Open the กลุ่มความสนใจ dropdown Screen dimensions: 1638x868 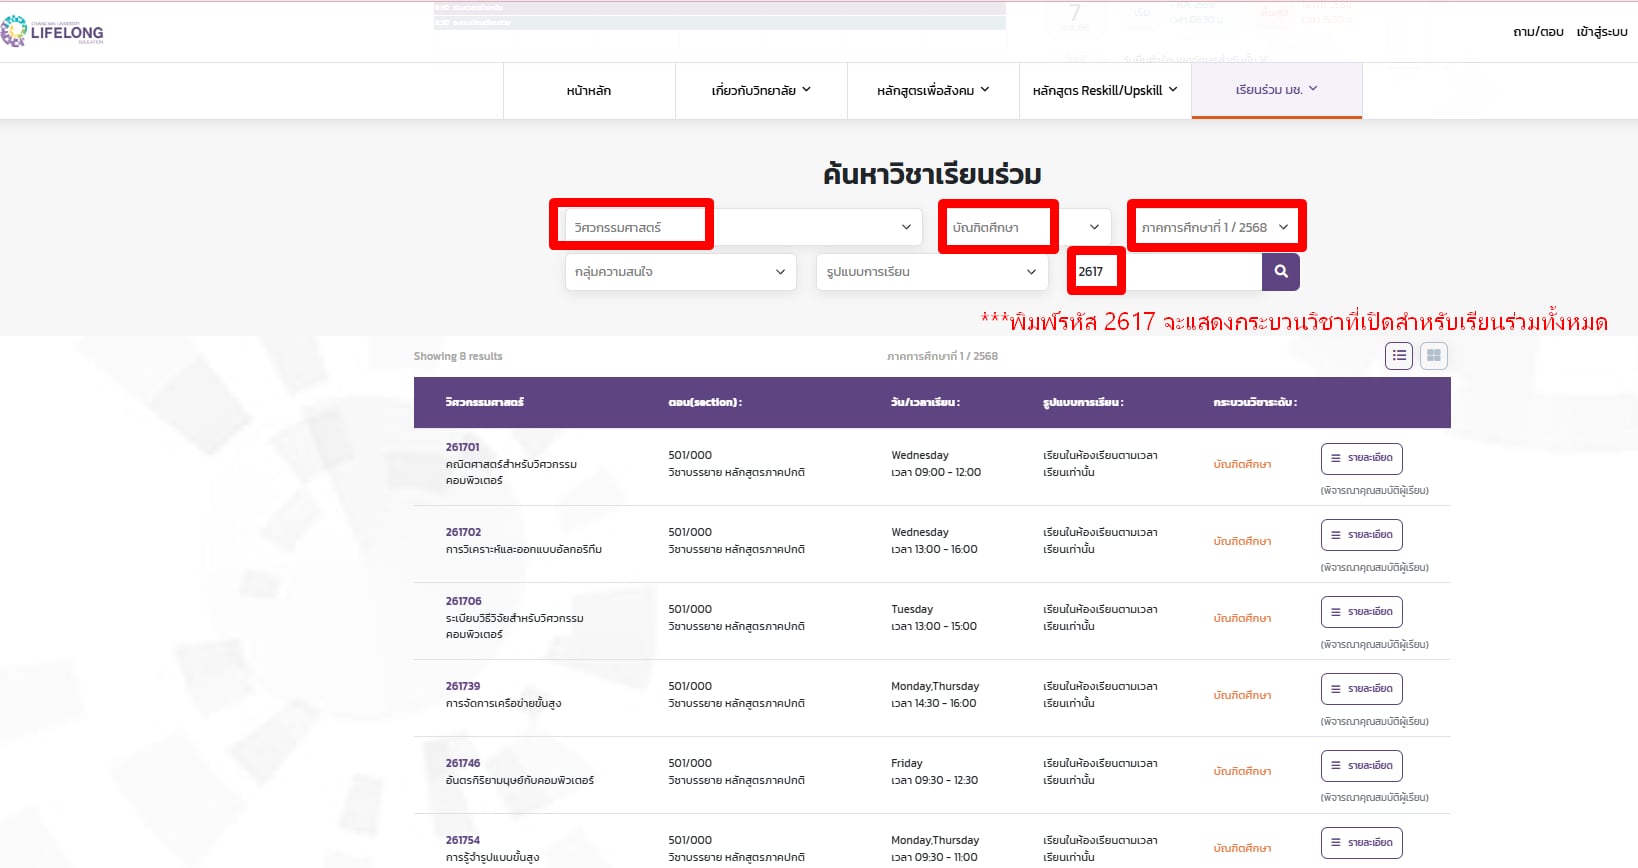tap(681, 272)
